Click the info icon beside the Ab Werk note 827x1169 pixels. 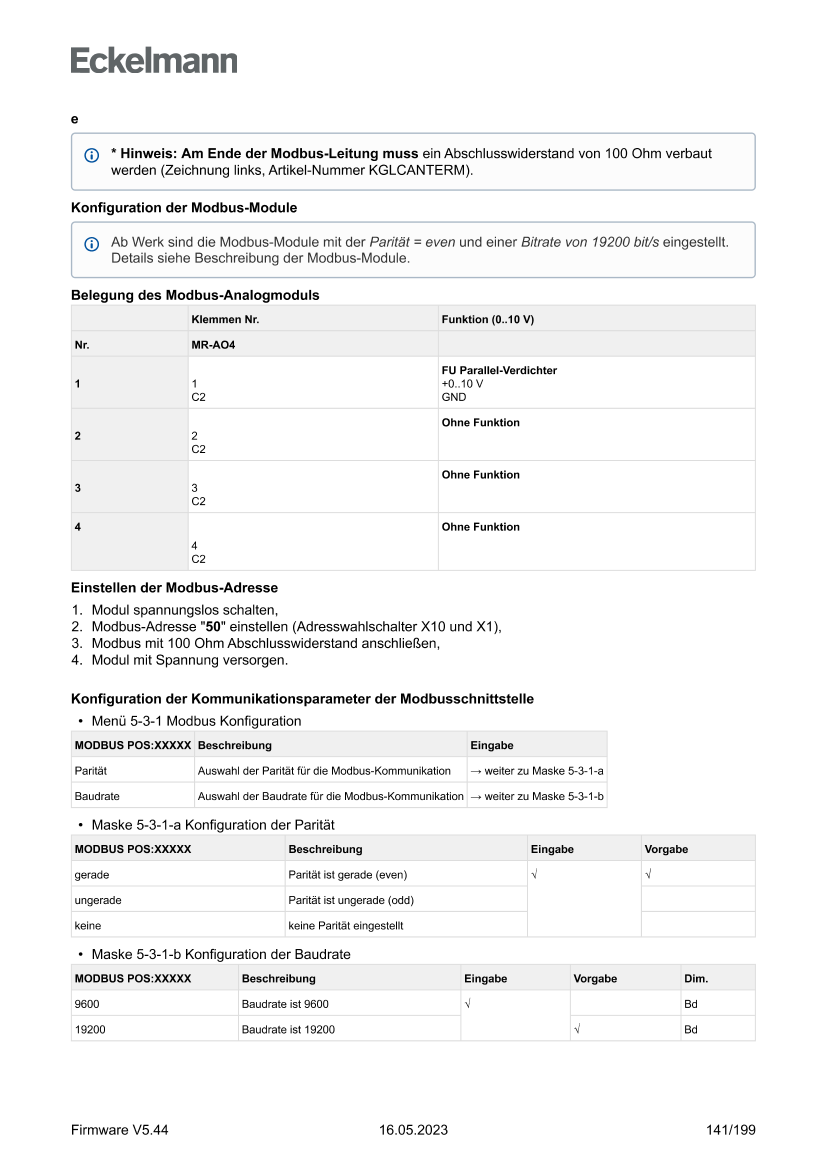coord(91,243)
